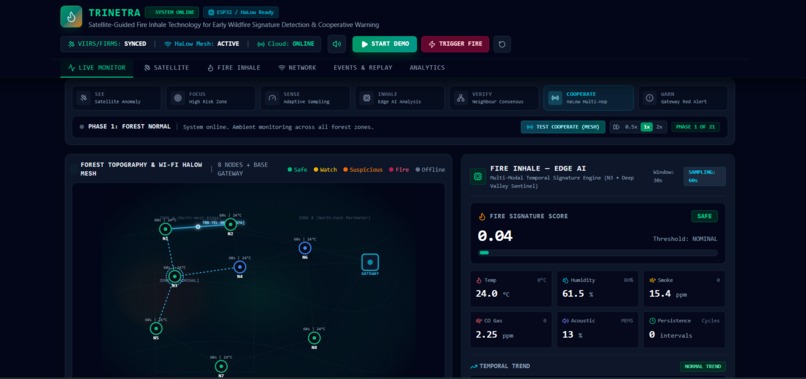806x379 pixels.
Task: Click the SEE Satellite Anomaly step icon
Action: coord(83,98)
